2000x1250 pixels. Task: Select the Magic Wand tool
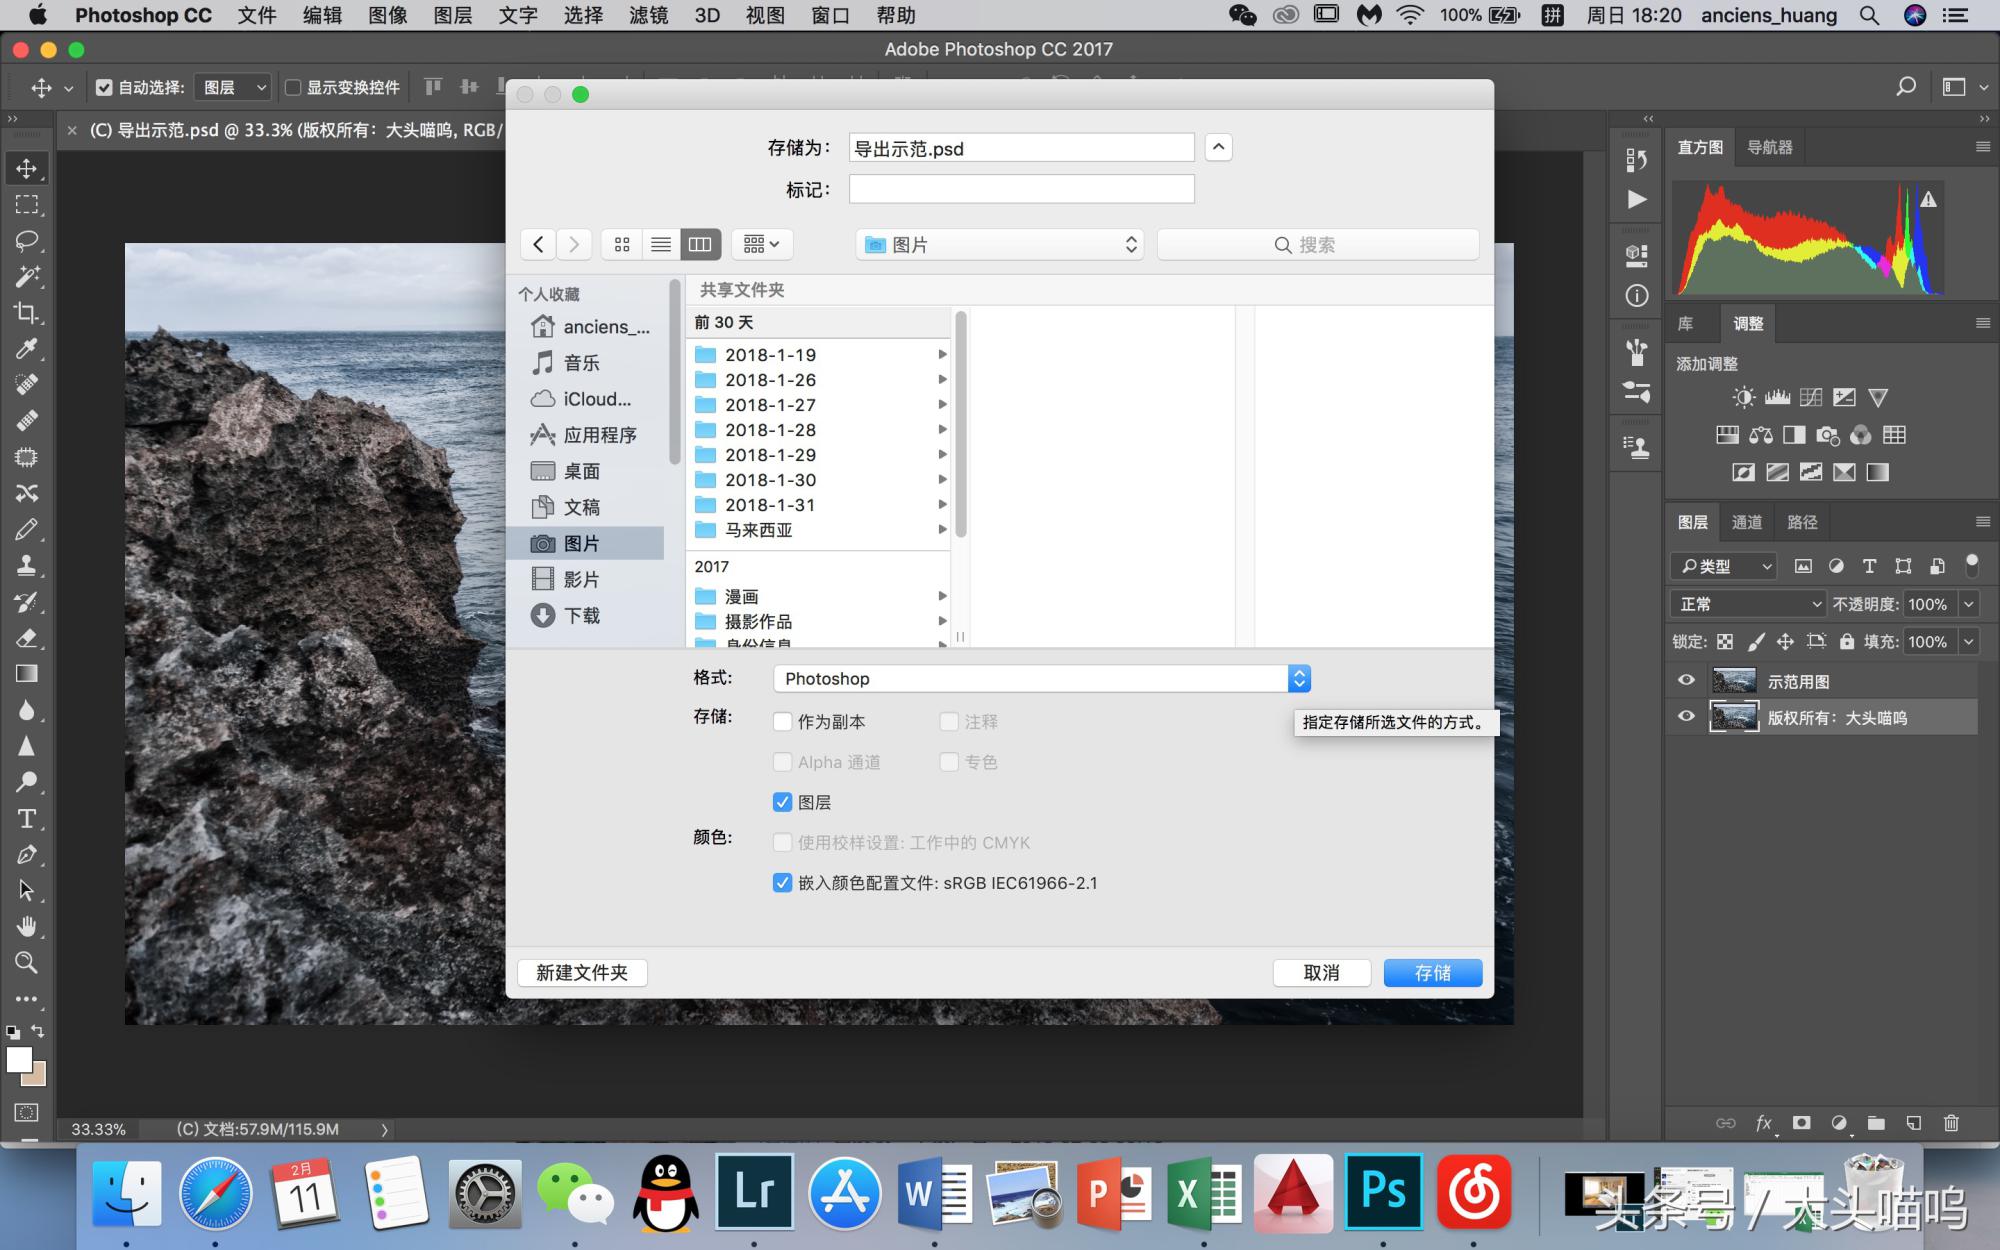[x=27, y=276]
